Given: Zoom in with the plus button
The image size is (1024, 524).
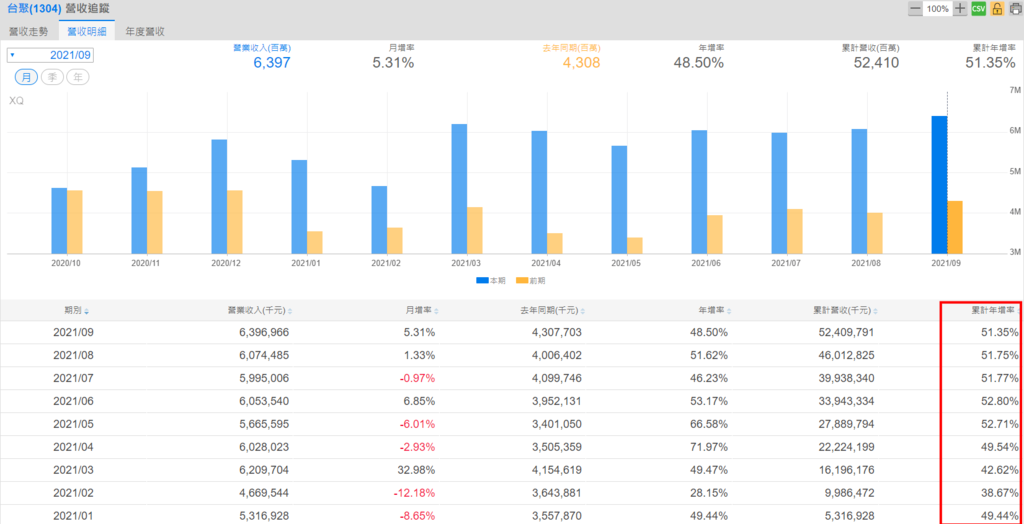Looking at the screenshot, I should (959, 8).
